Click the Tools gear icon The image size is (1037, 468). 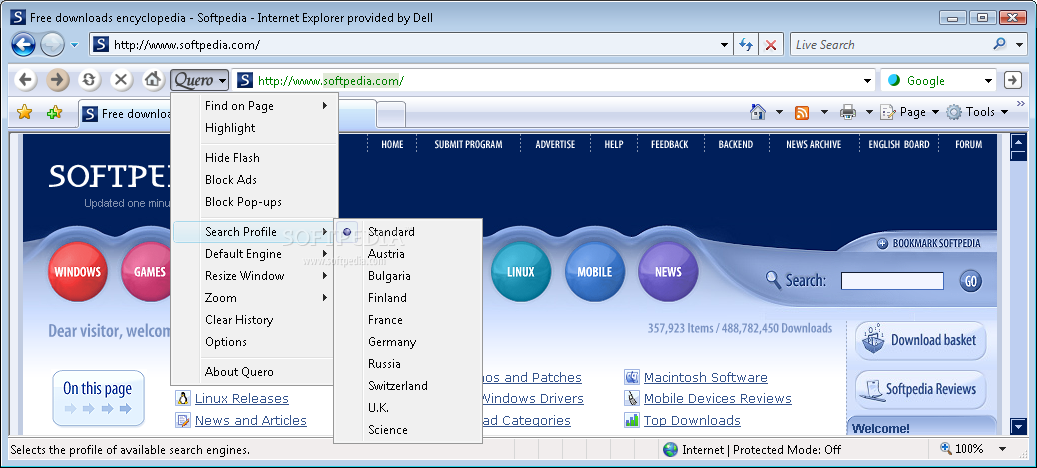click(954, 112)
